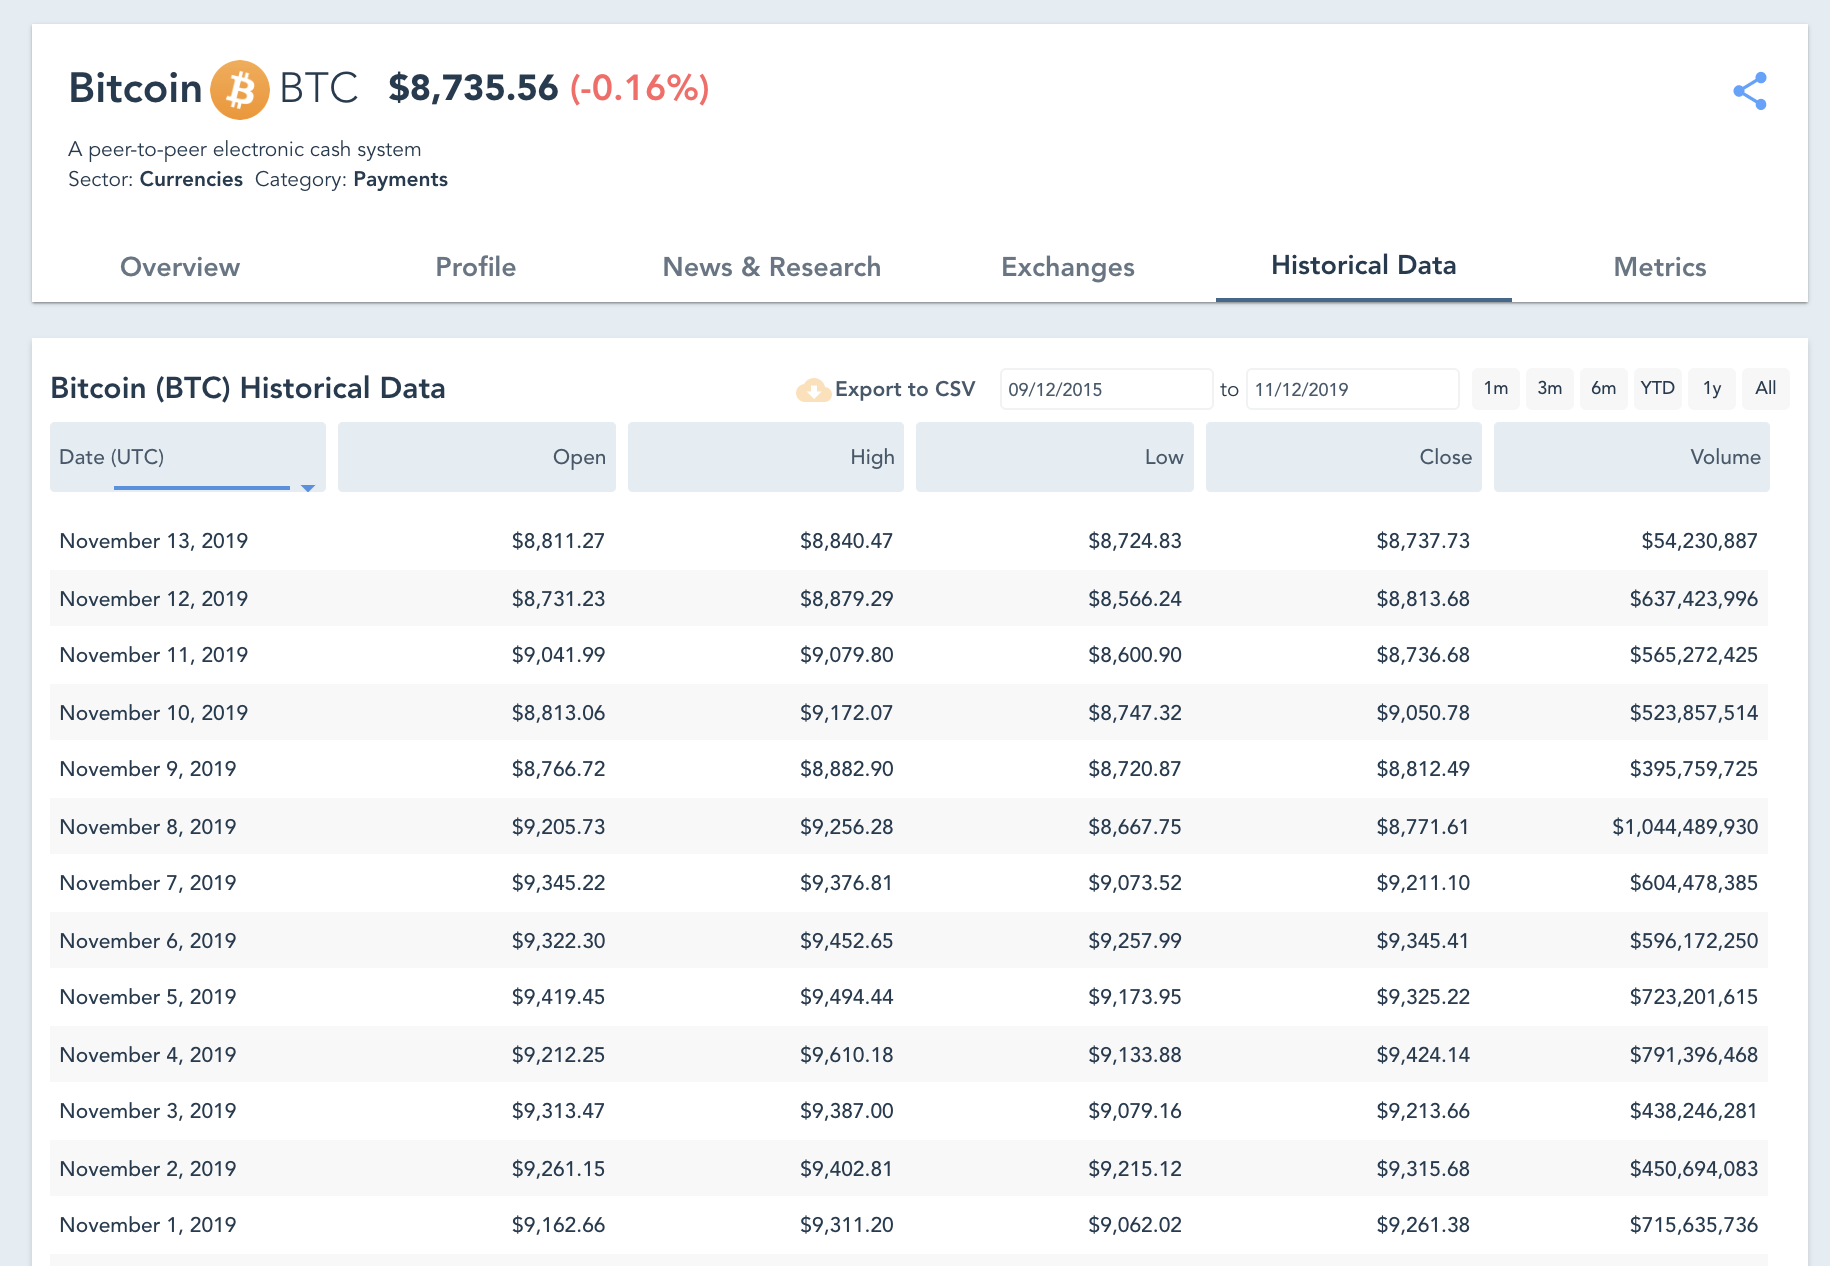The image size is (1830, 1266).
Task: Go to the Exchanges tab
Action: click(x=1068, y=267)
